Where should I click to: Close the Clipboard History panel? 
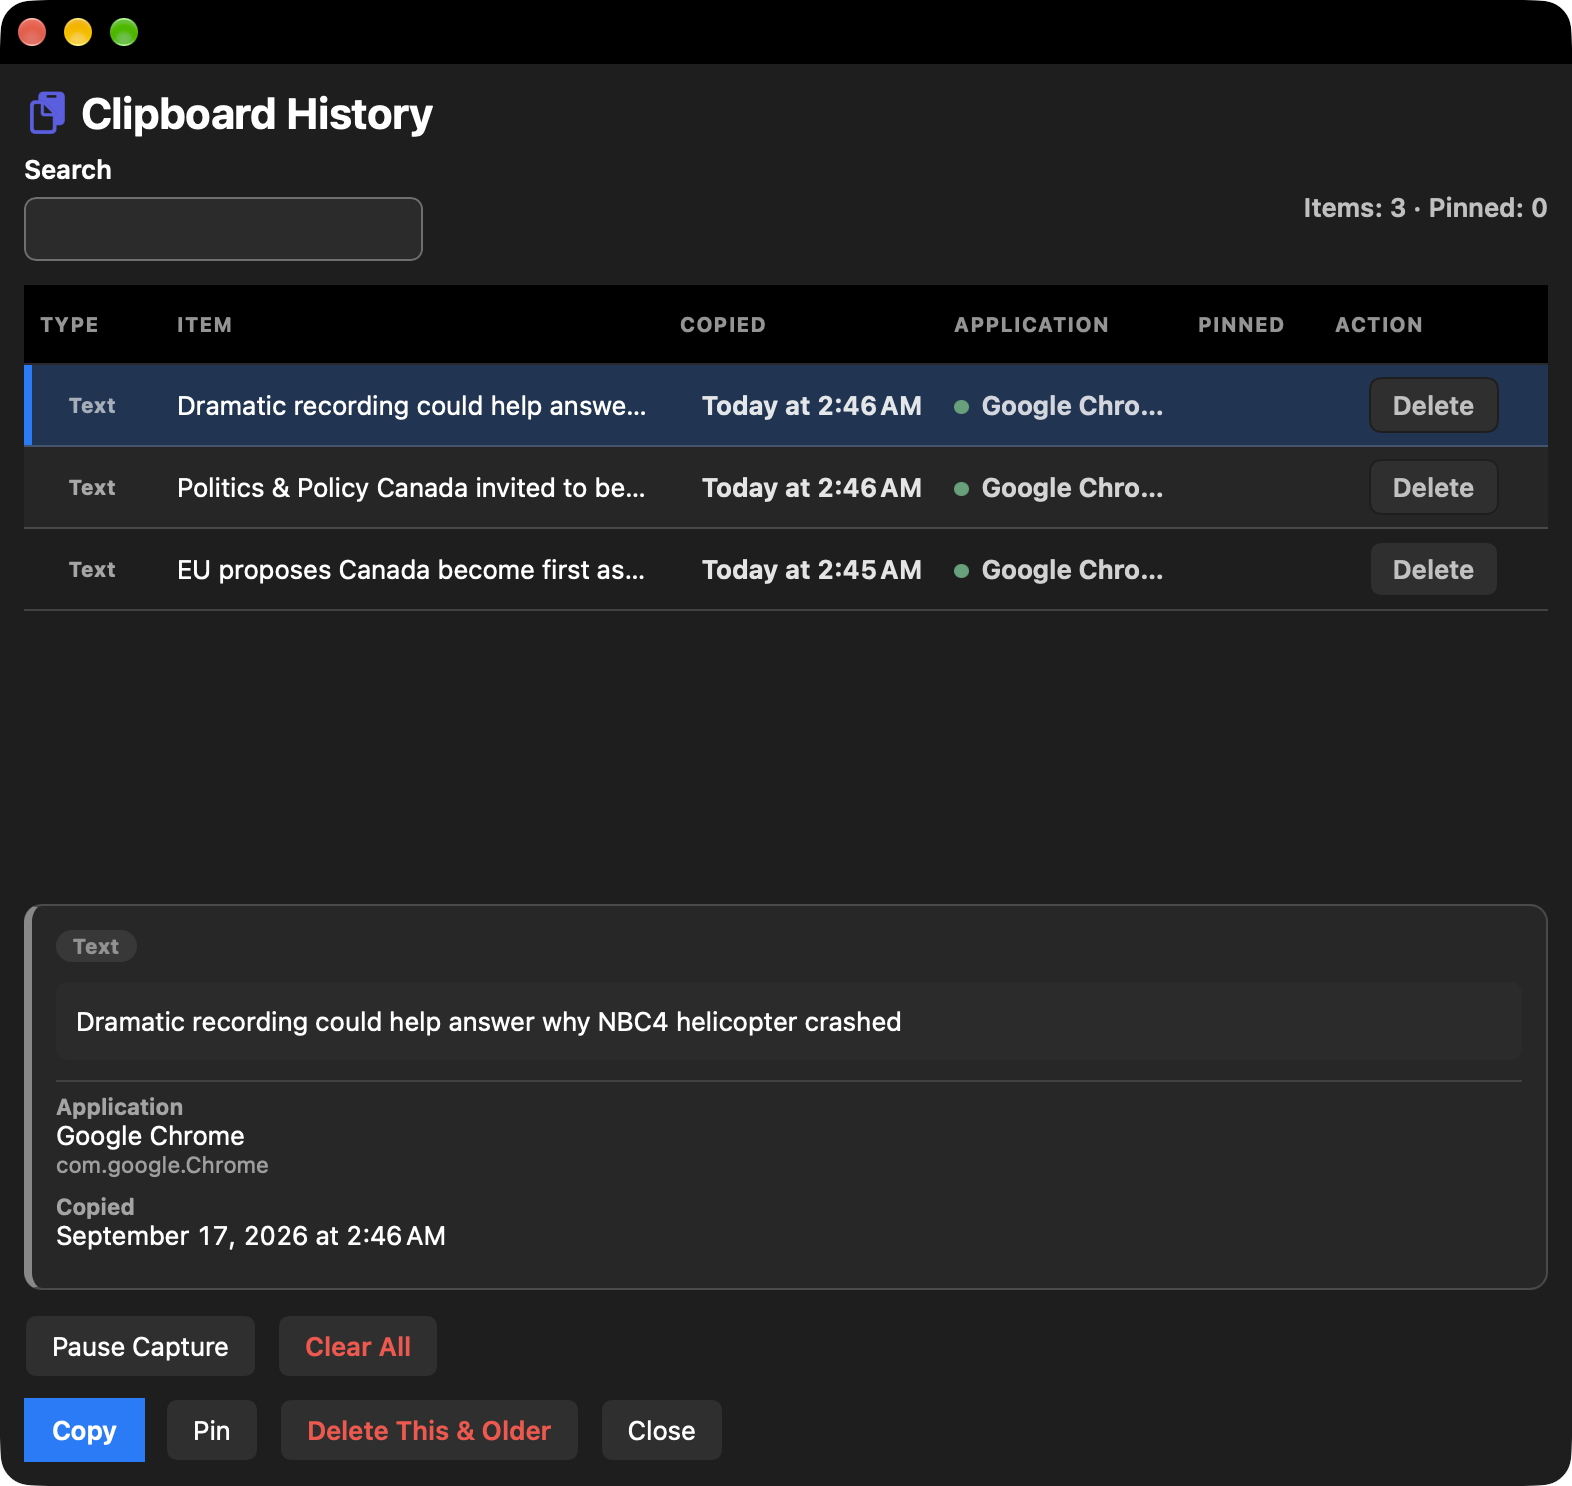point(661,1430)
